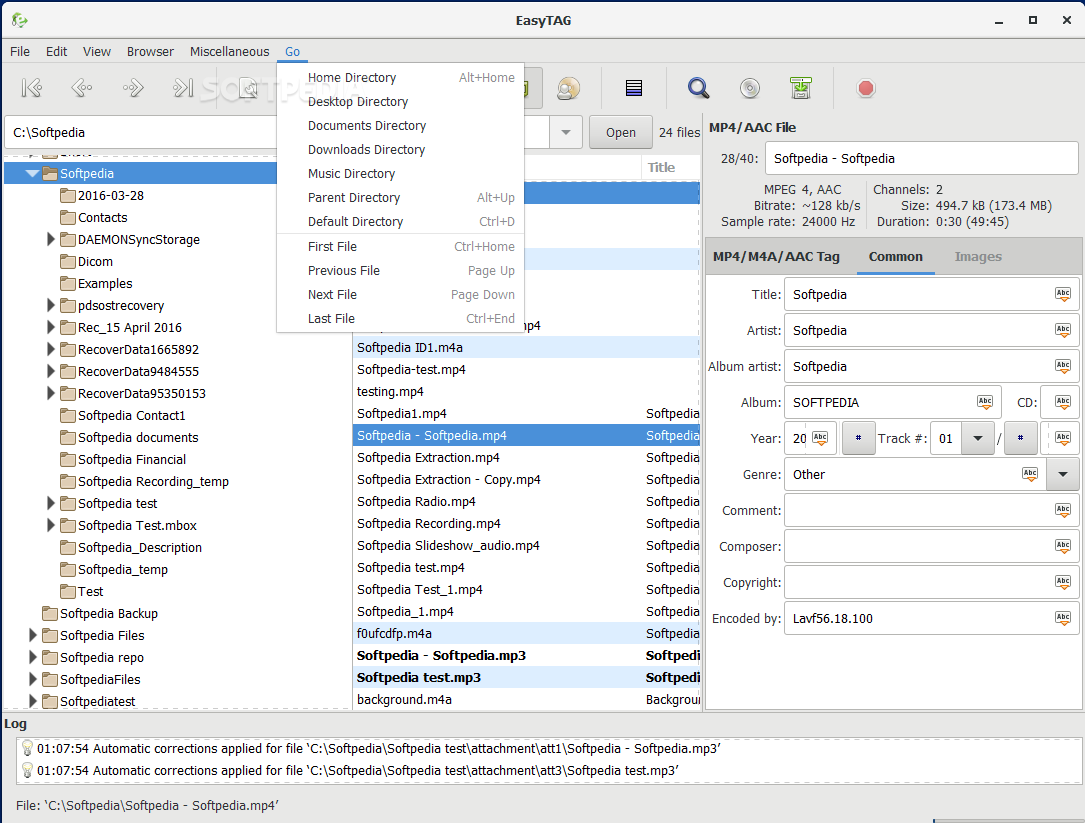
Task: Go to previous file toolbar arrow
Action: 82,88
